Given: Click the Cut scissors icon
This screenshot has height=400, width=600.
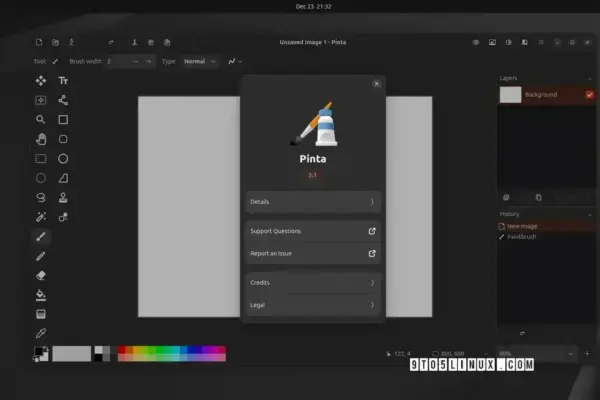Looking at the screenshot, I should coord(135,42).
